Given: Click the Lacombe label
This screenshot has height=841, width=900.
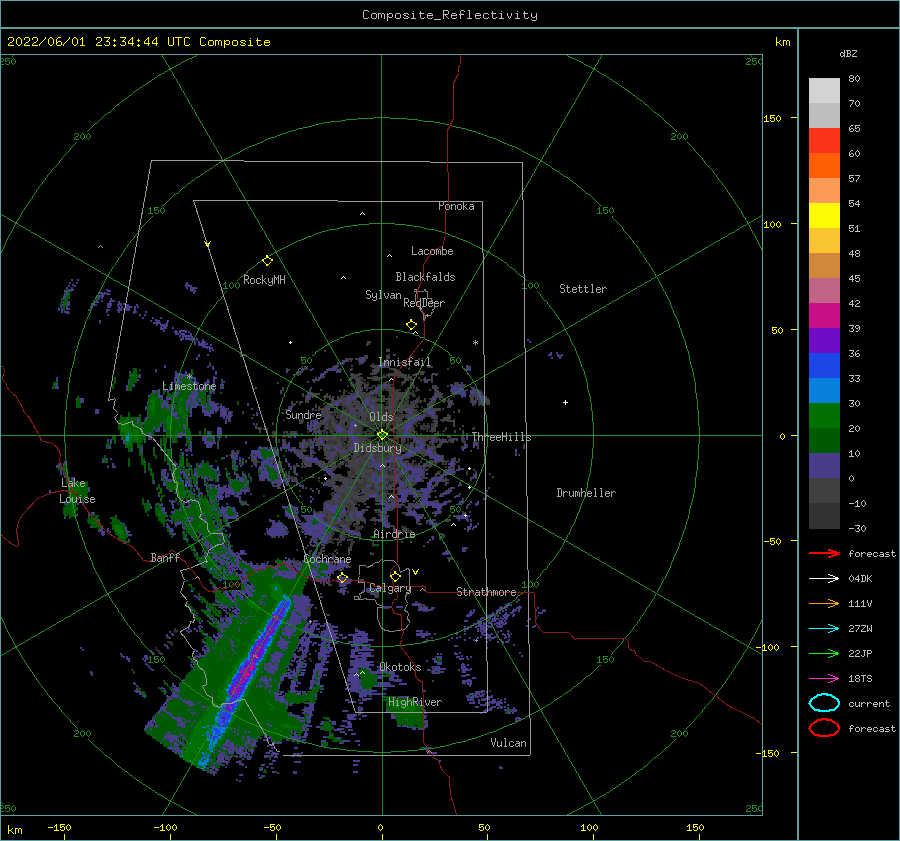Looking at the screenshot, I should (x=432, y=251).
